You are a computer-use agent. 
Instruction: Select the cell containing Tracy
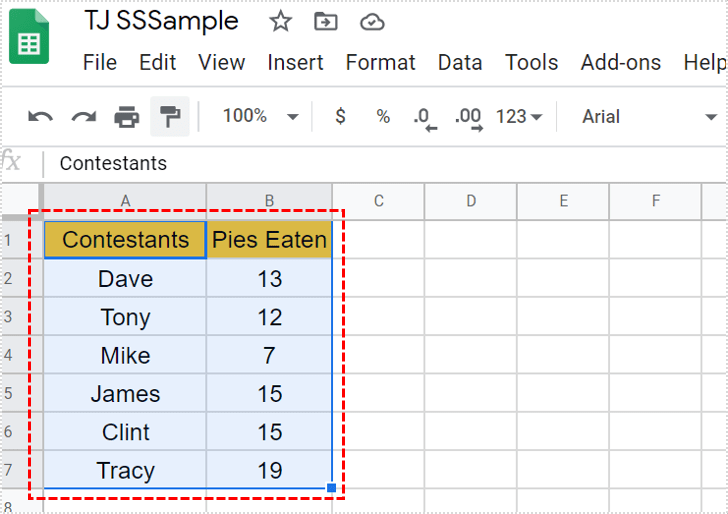(125, 470)
